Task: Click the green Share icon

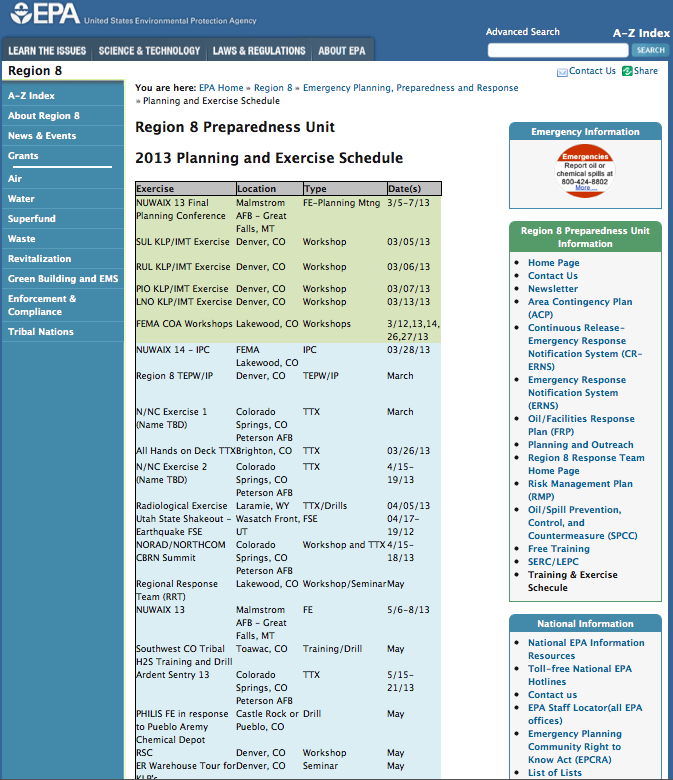Action: [627, 71]
